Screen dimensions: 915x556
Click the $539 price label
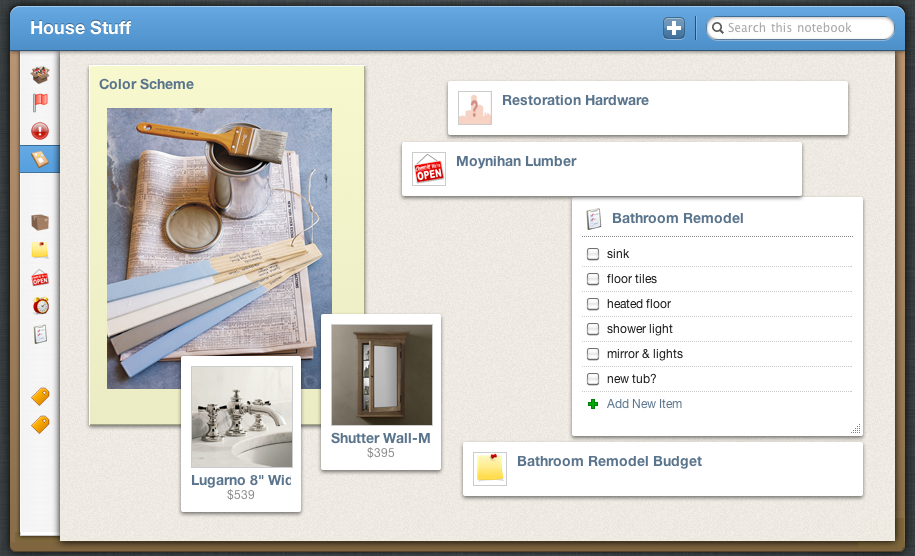click(241, 495)
